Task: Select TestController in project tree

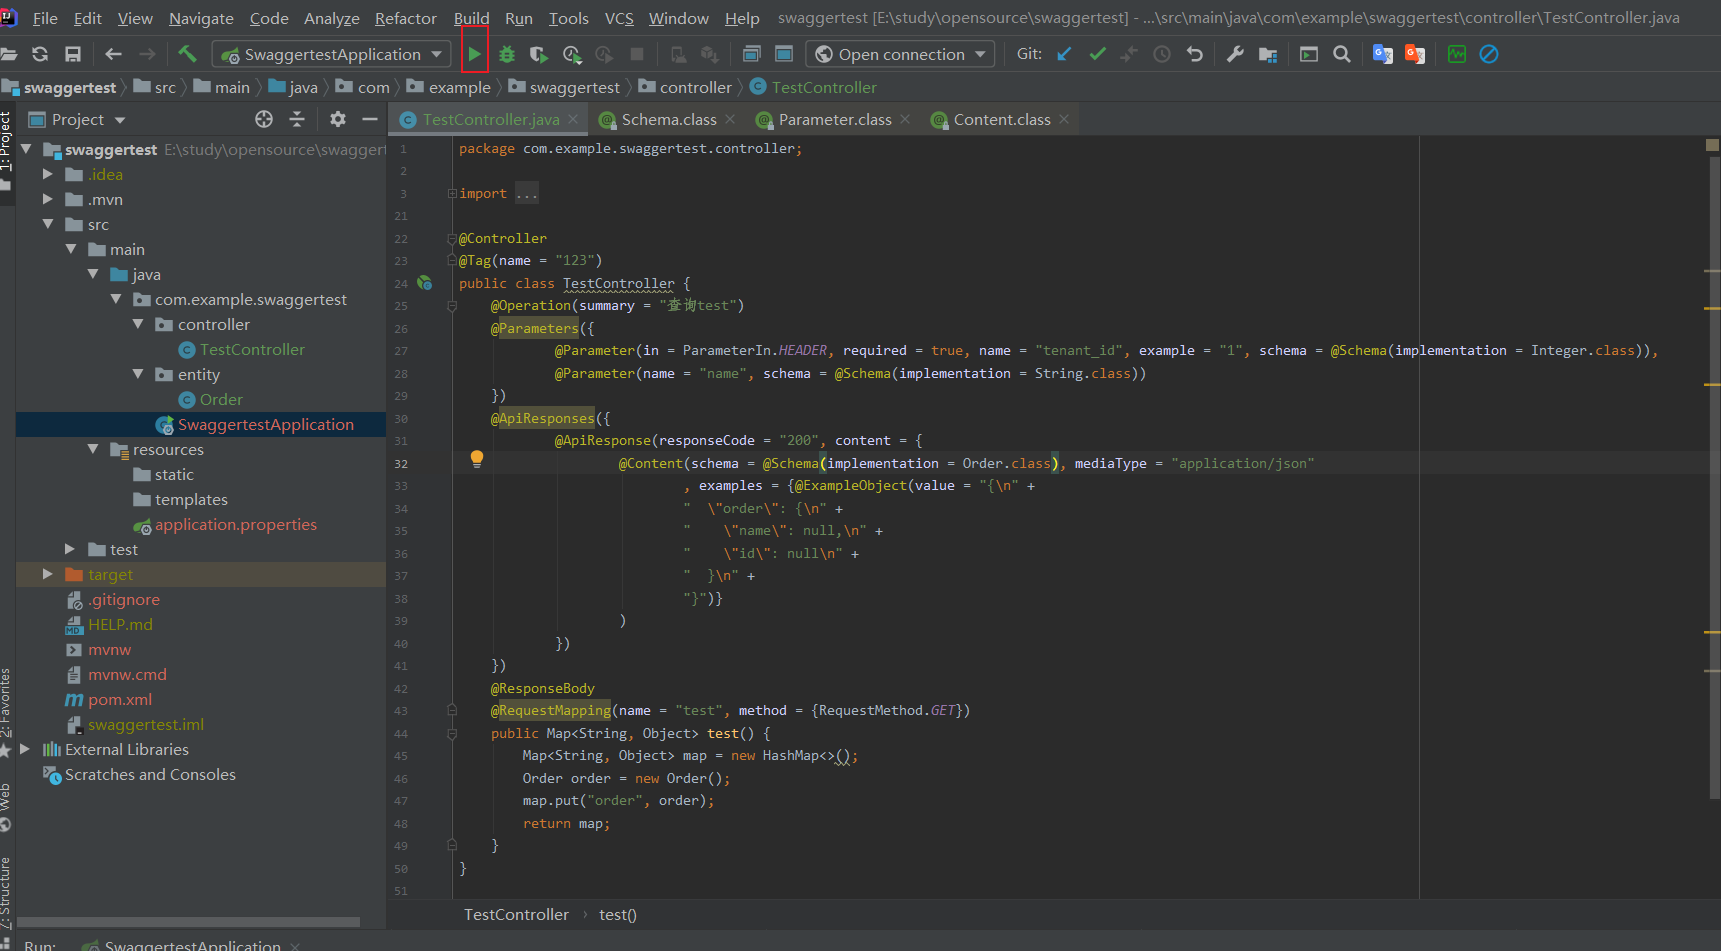Action: [x=252, y=349]
